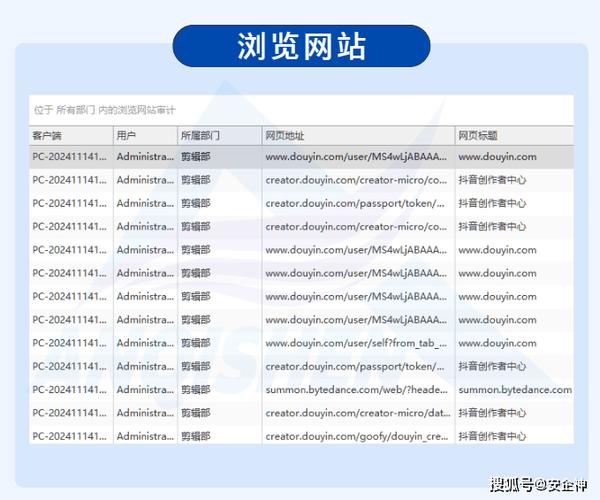Click Administra... in the goofy/douyin_cre row
Image resolution: width=600 pixels, height=500 pixels.
tap(145, 436)
